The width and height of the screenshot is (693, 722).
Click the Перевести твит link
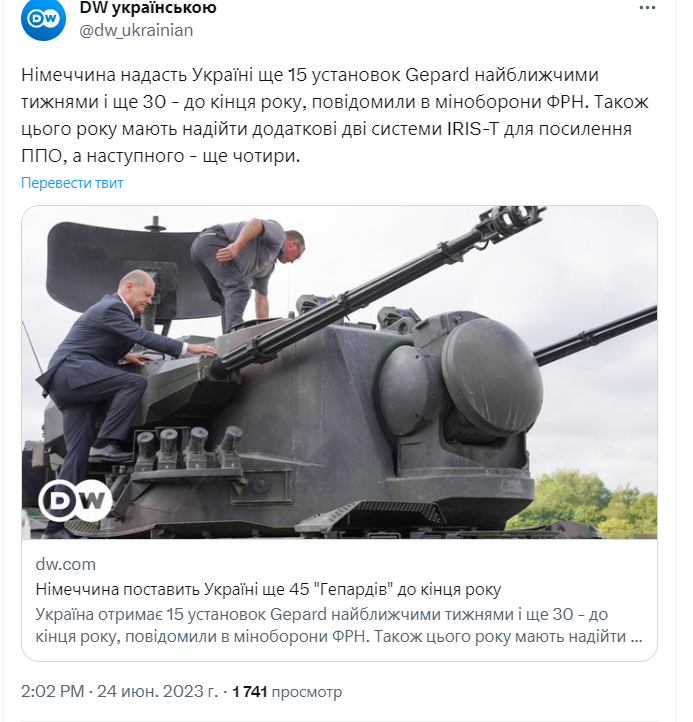[x=72, y=183]
